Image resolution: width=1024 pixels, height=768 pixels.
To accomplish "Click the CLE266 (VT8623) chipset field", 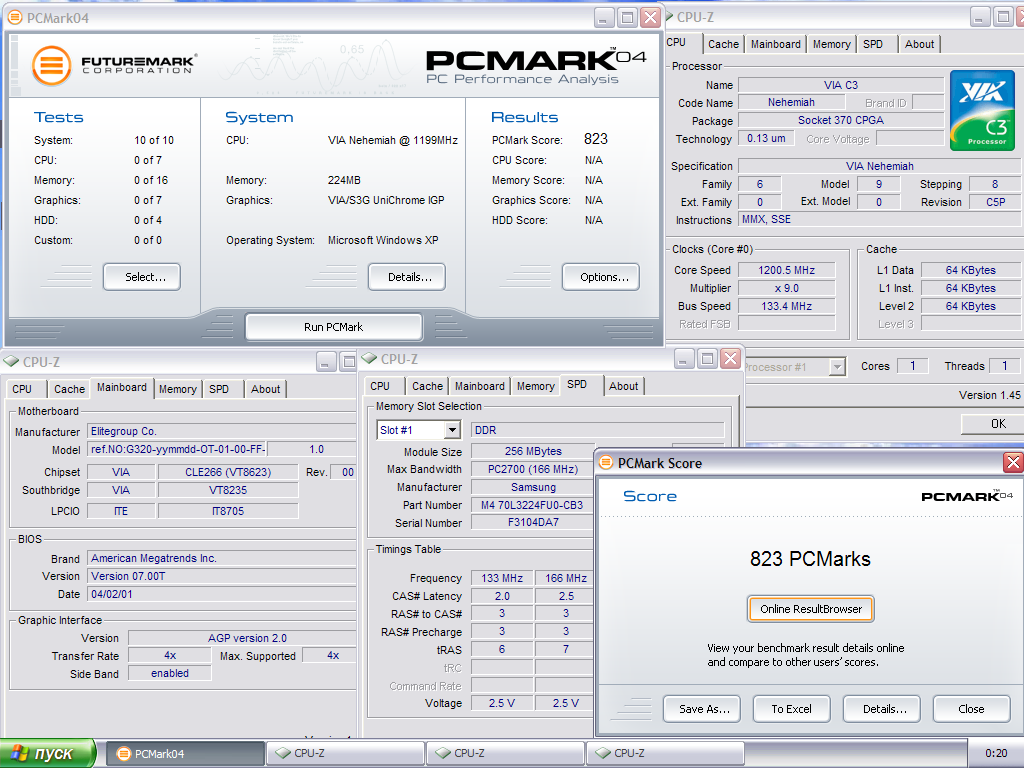I will click(x=228, y=472).
